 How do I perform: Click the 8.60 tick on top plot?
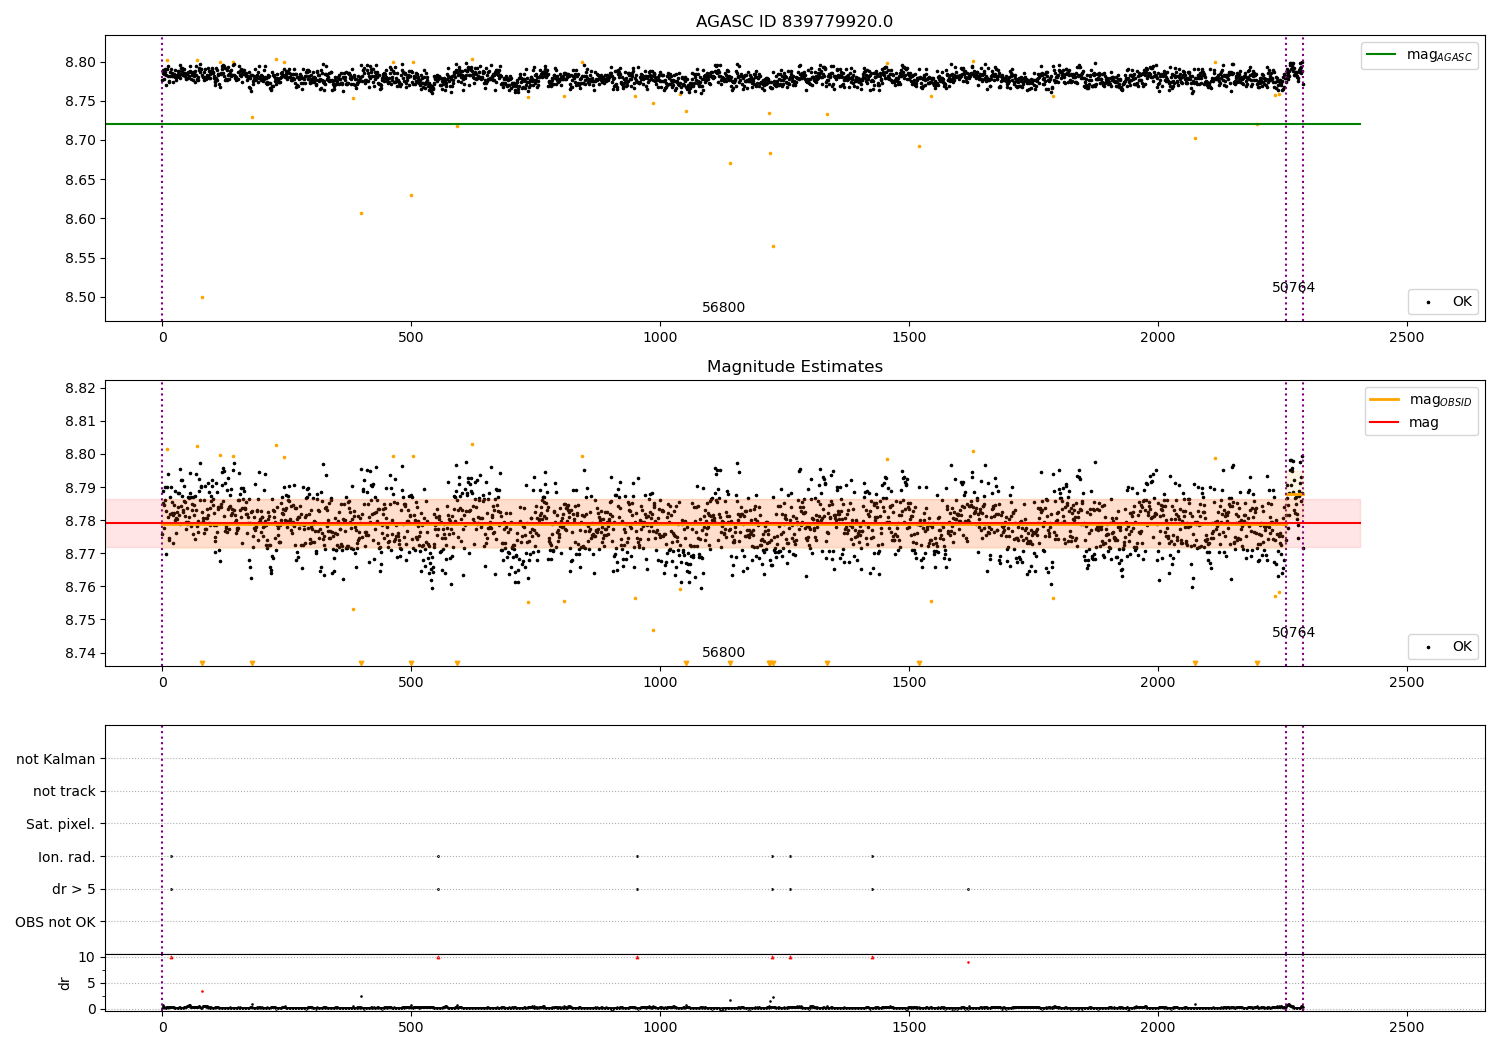pos(80,220)
